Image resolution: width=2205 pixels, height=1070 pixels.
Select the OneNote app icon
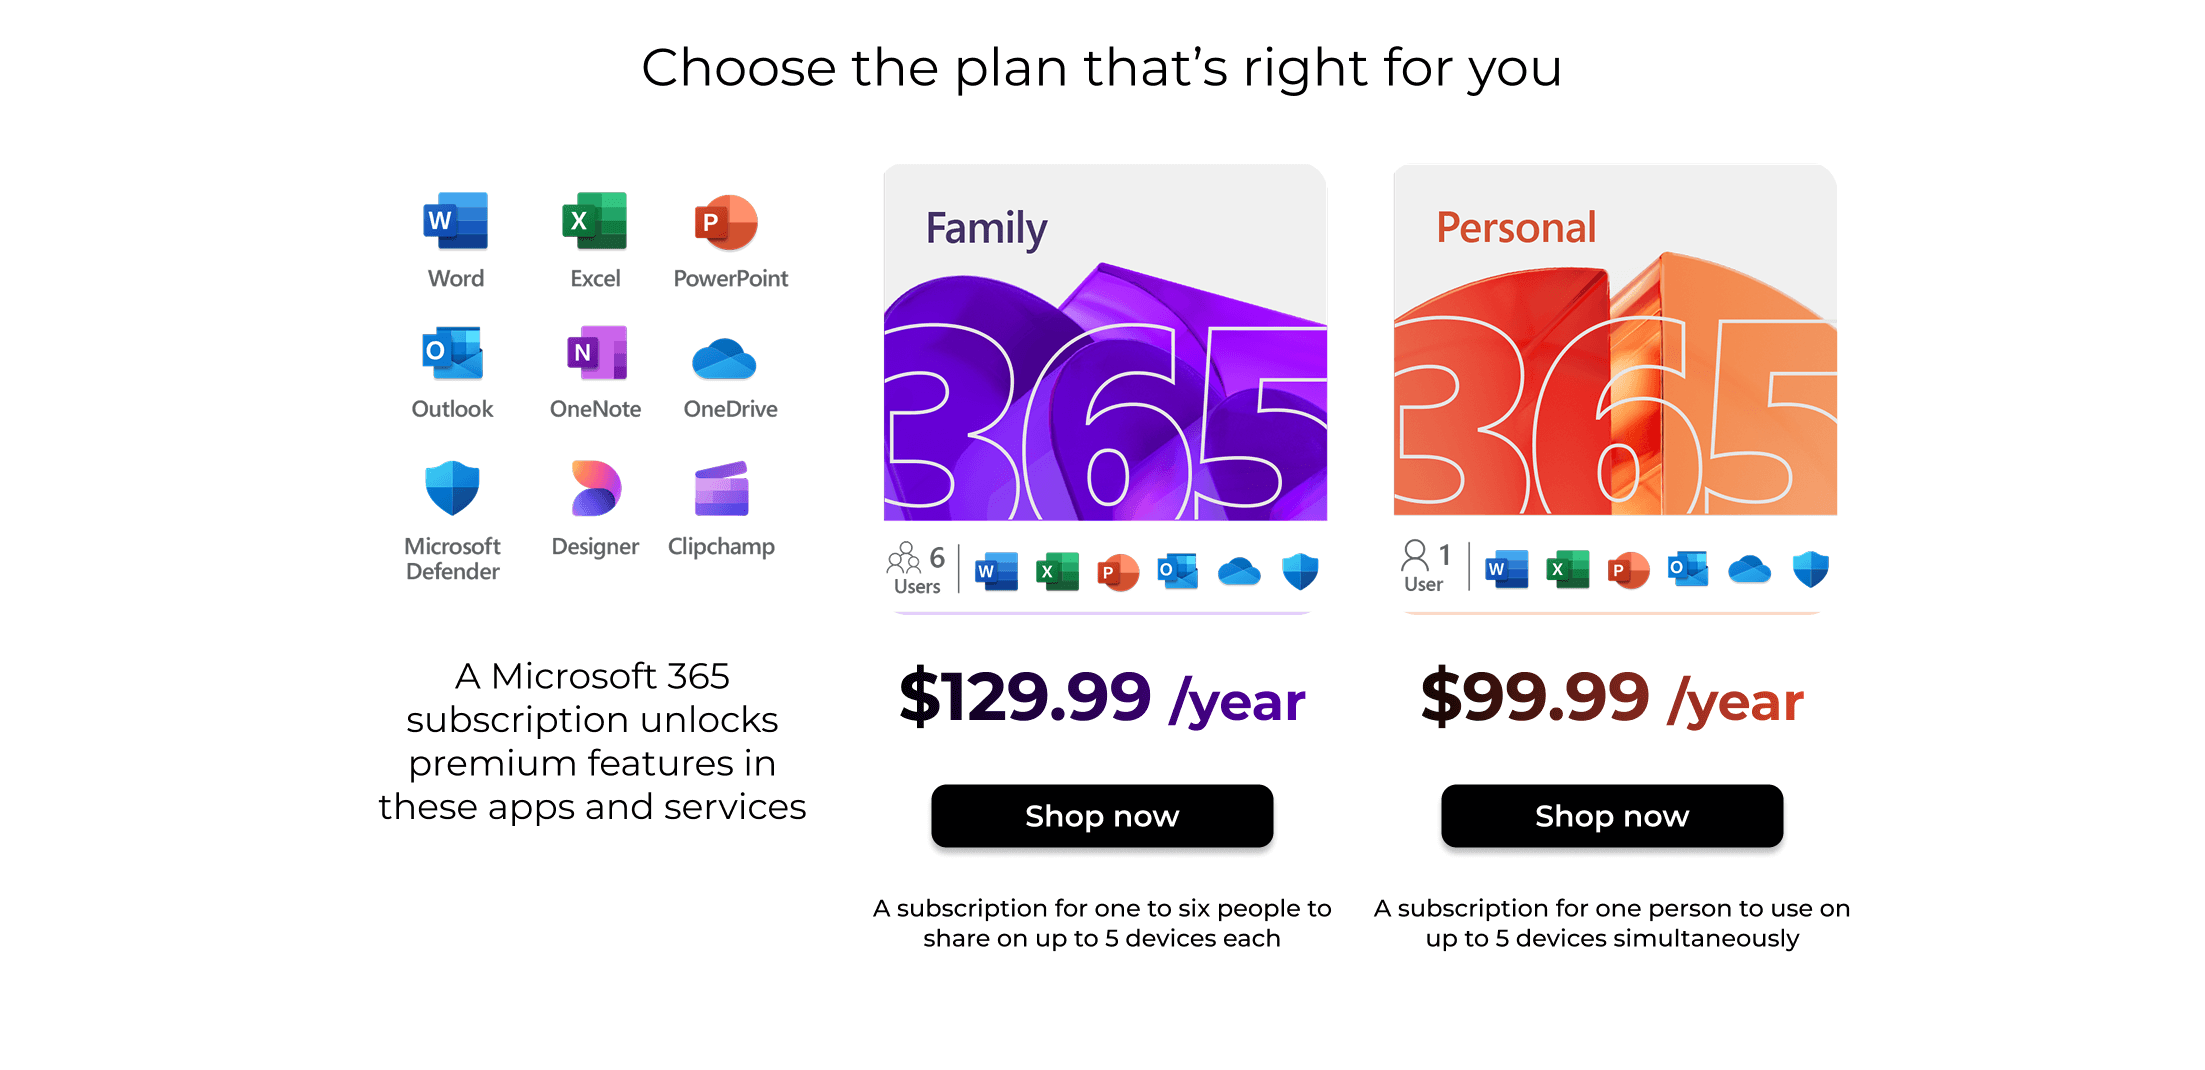click(594, 354)
